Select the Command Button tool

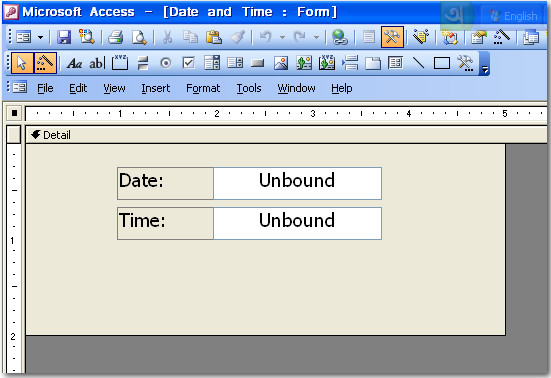(258, 63)
